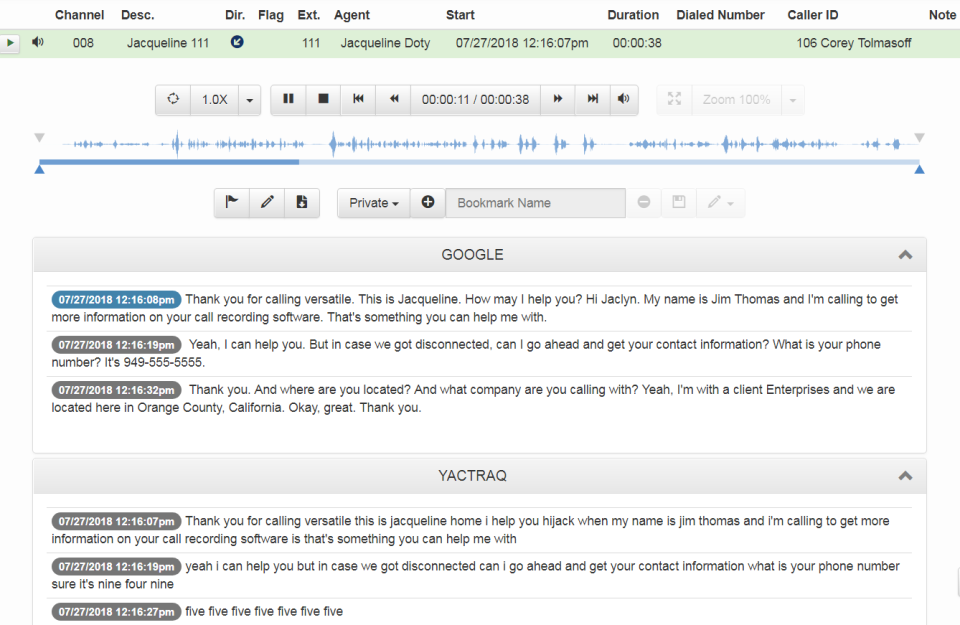
Task: Mute audio with the speaker icon
Action: click(624, 99)
